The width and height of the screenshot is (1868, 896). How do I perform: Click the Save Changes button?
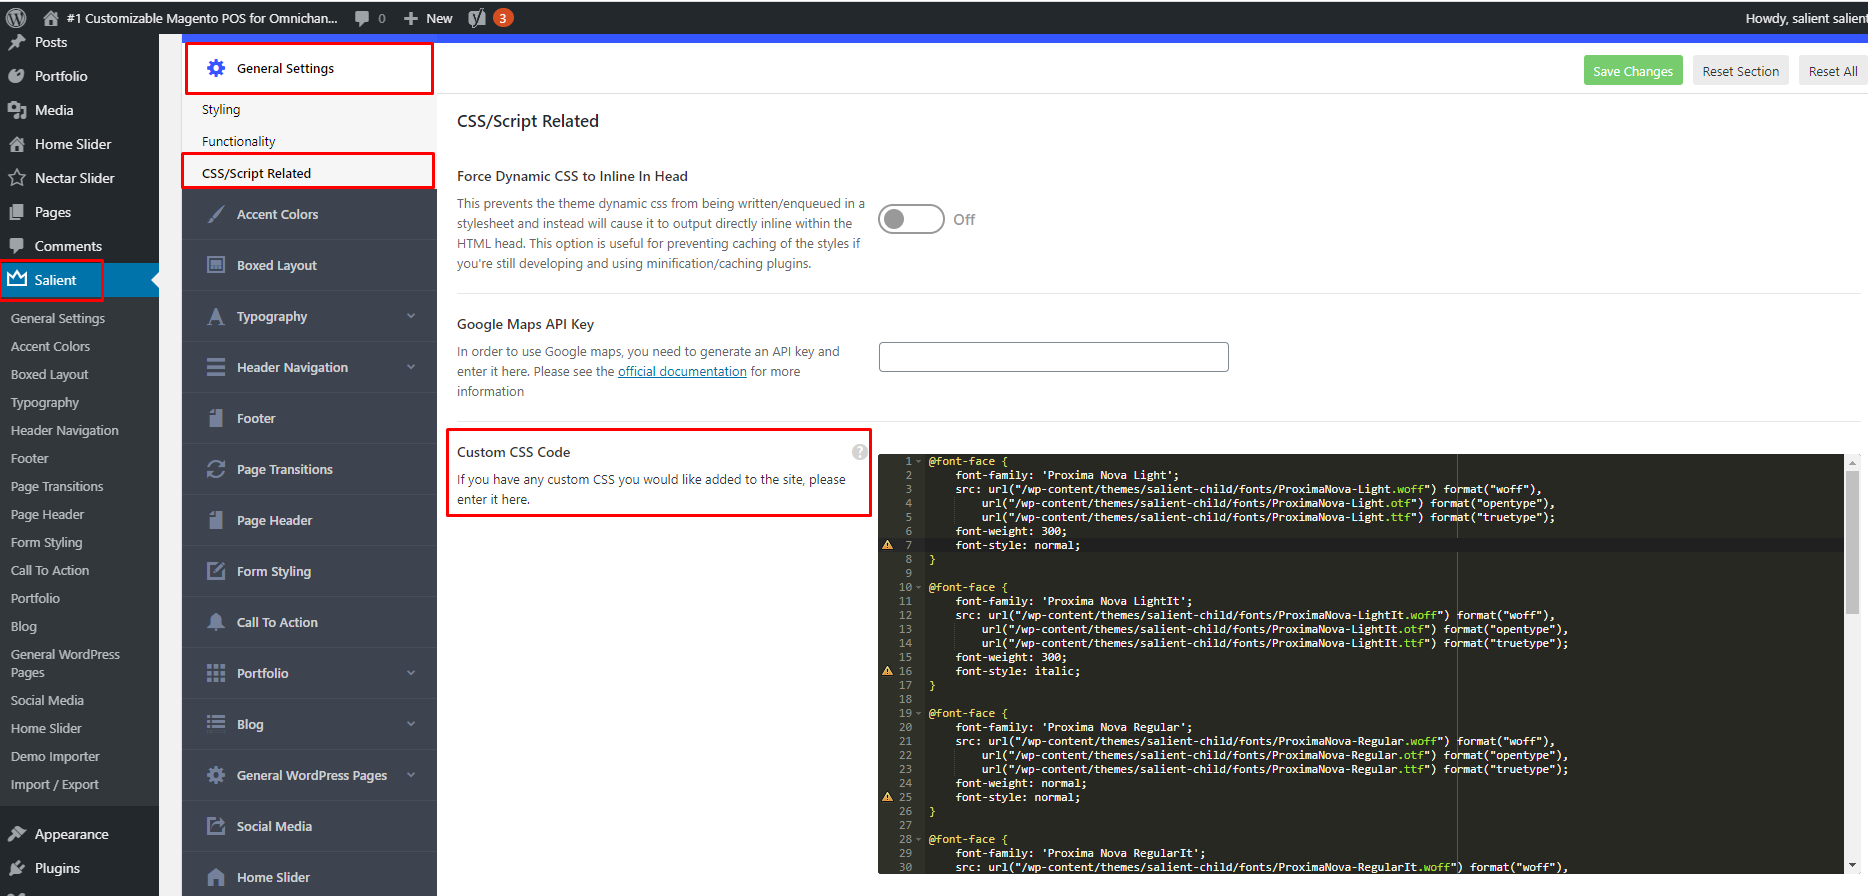click(1633, 71)
